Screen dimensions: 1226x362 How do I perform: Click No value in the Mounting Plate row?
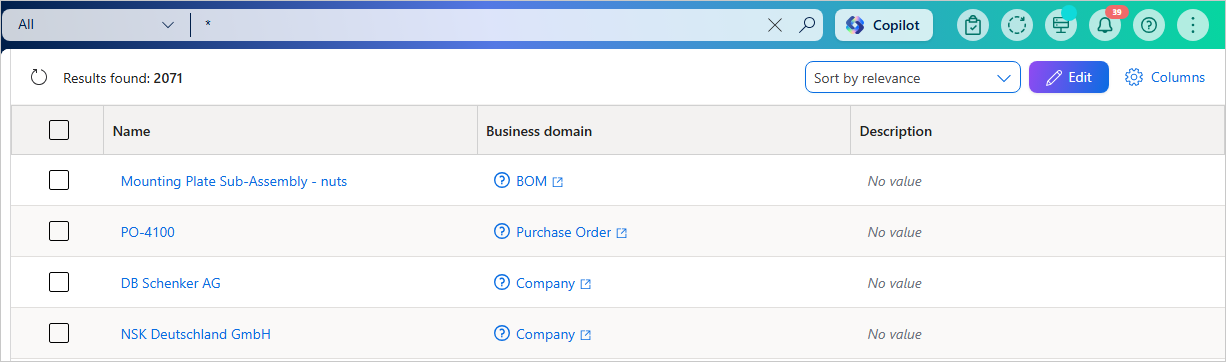click(x=894, y=181)
